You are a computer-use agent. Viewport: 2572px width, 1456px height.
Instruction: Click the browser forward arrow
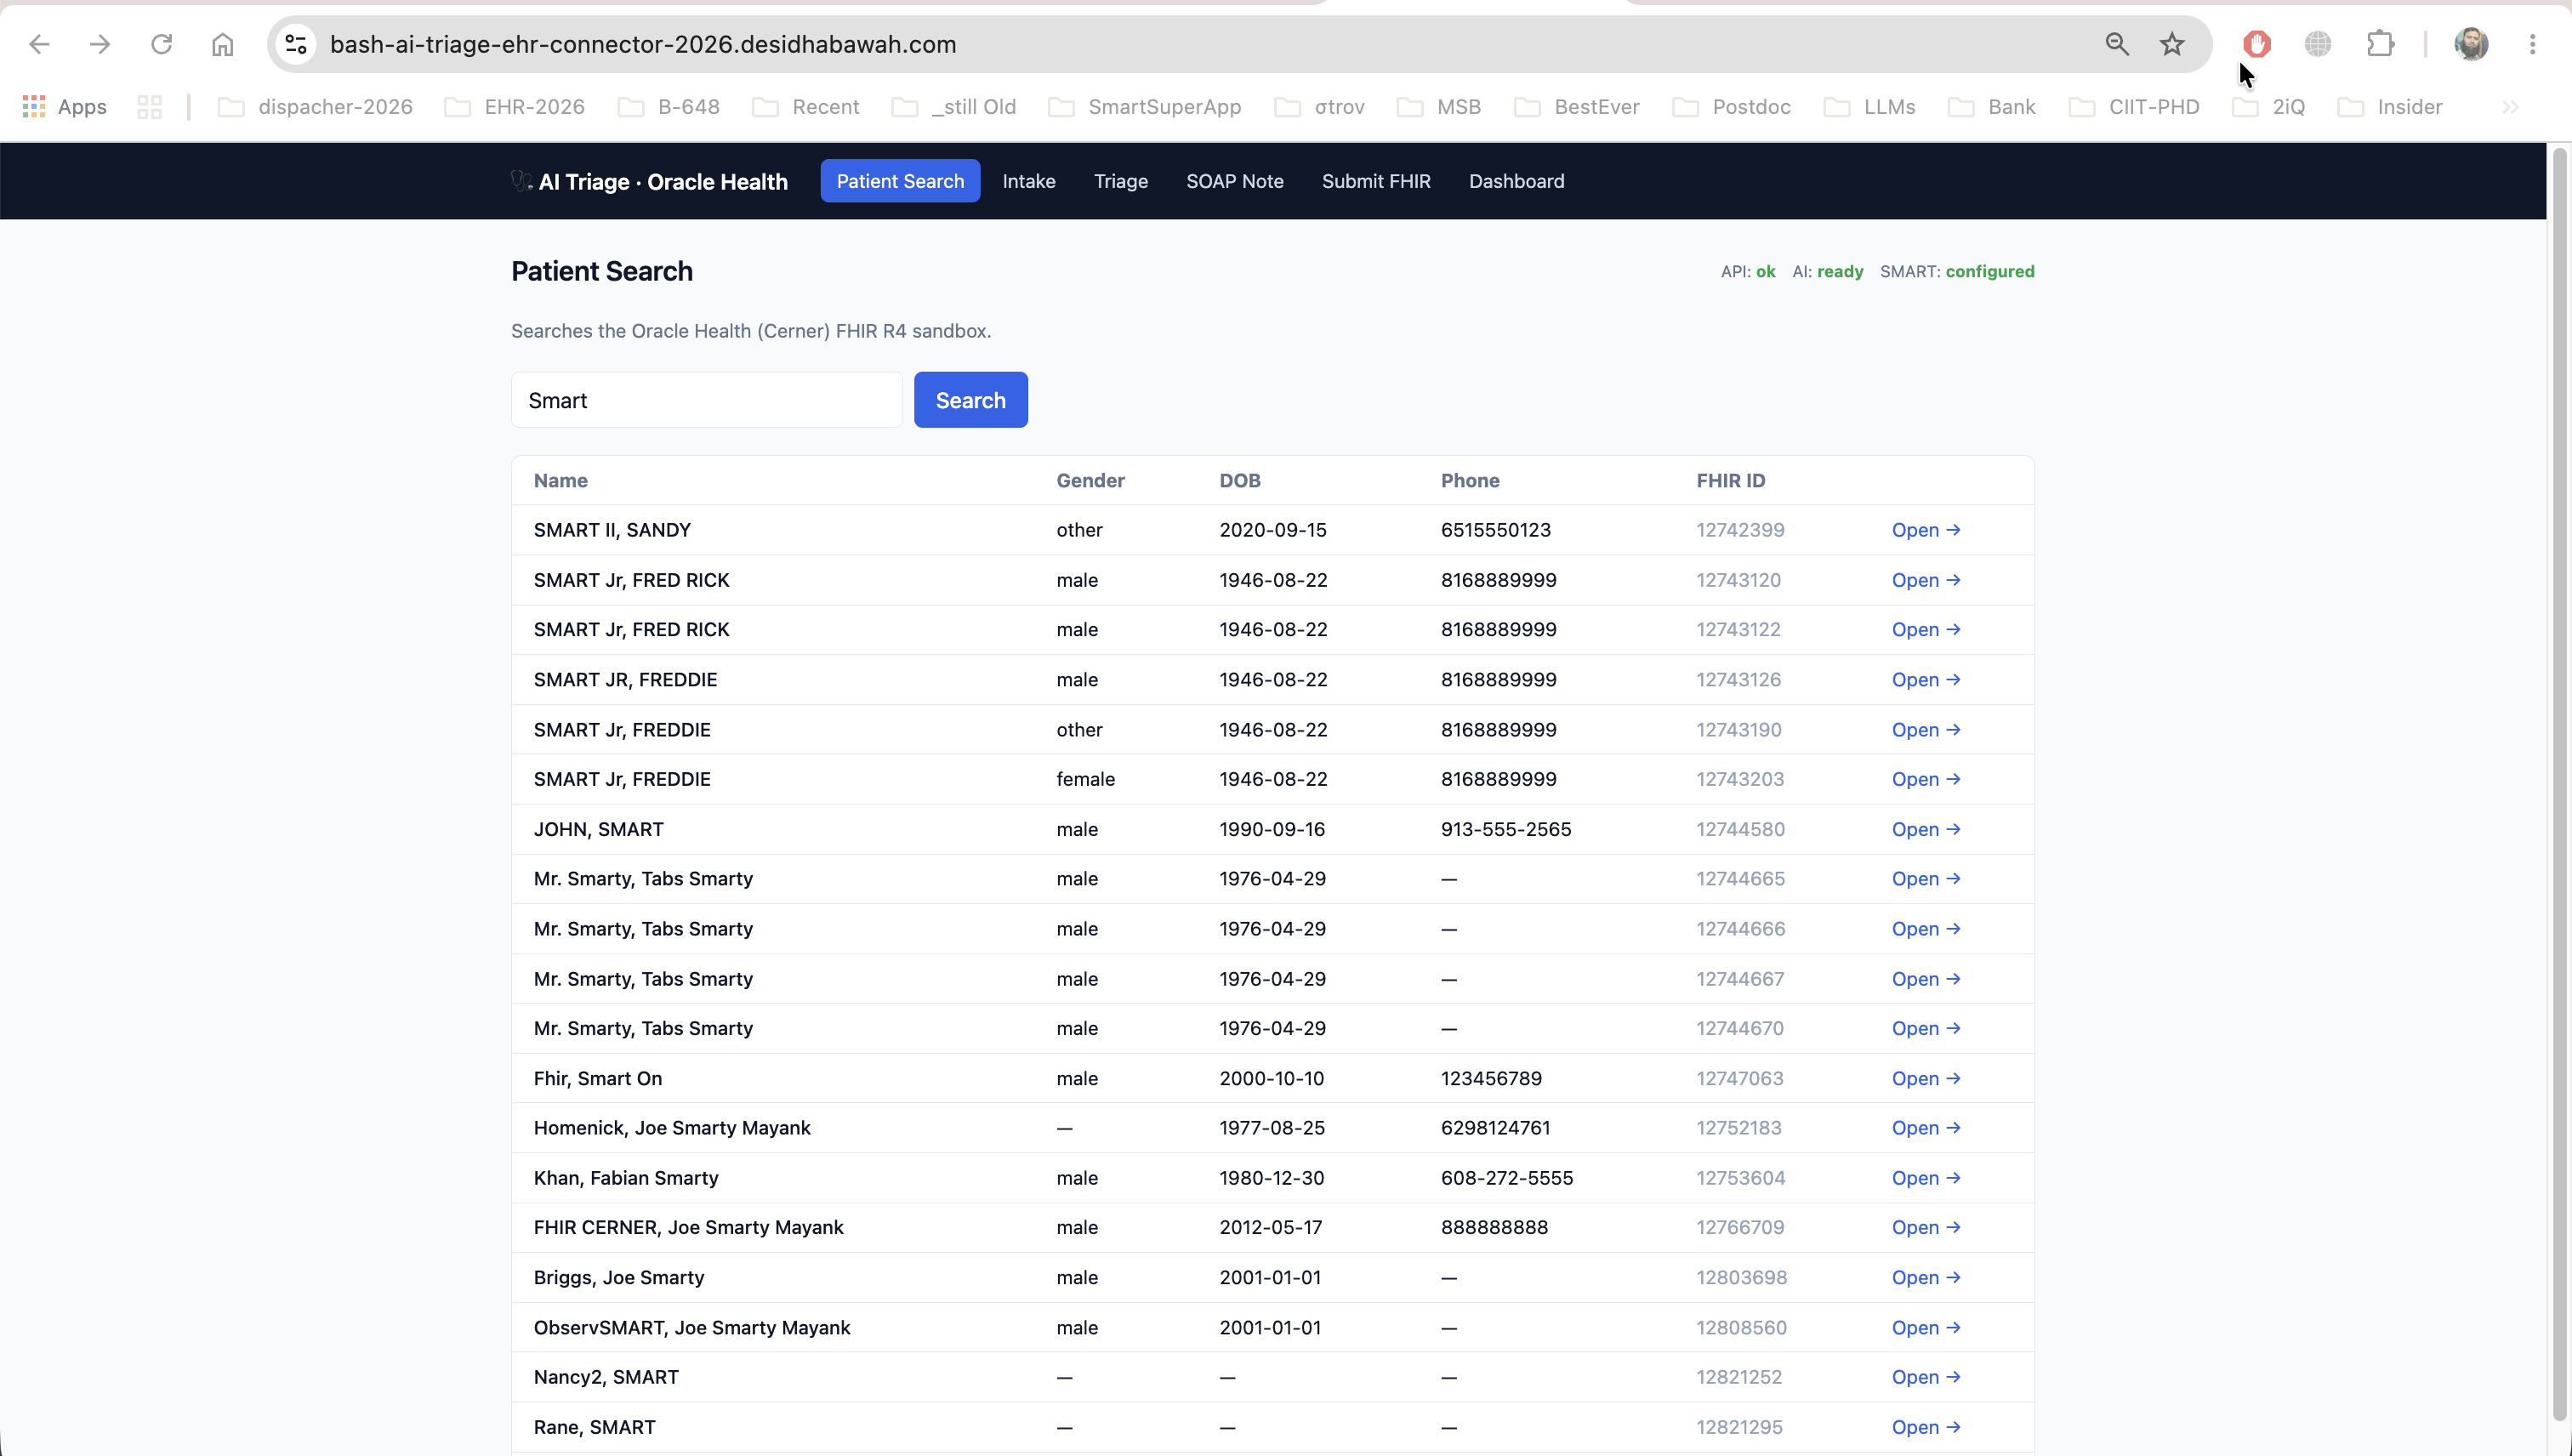click(x=100, y=44)
